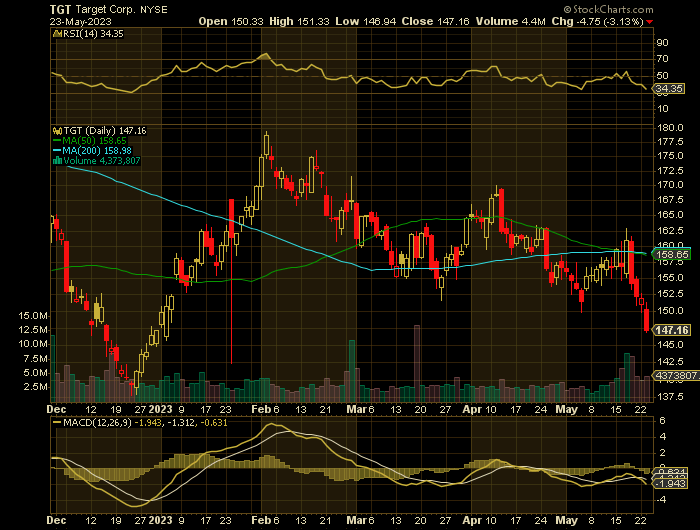Click the 15.0M volume axis label
The image size is (700, 530).
pos(33,316)
